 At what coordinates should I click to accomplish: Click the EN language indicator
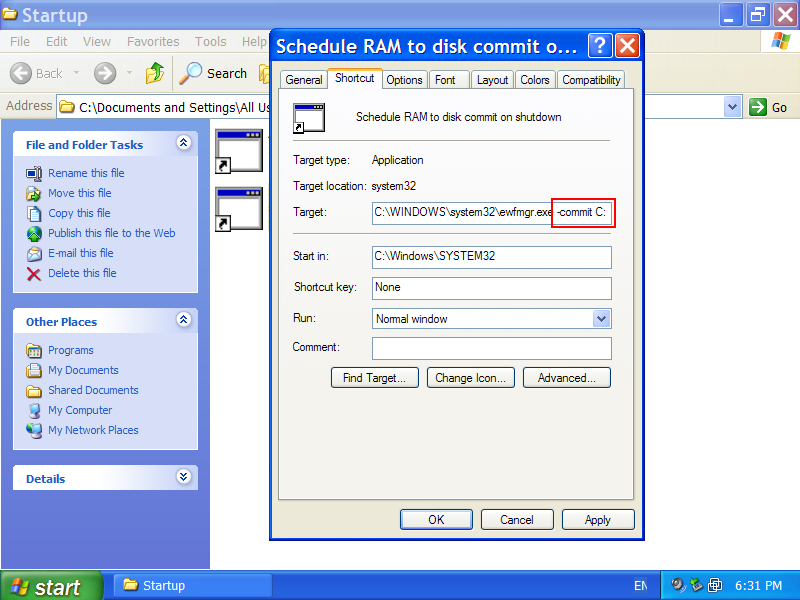pos(641,586)
